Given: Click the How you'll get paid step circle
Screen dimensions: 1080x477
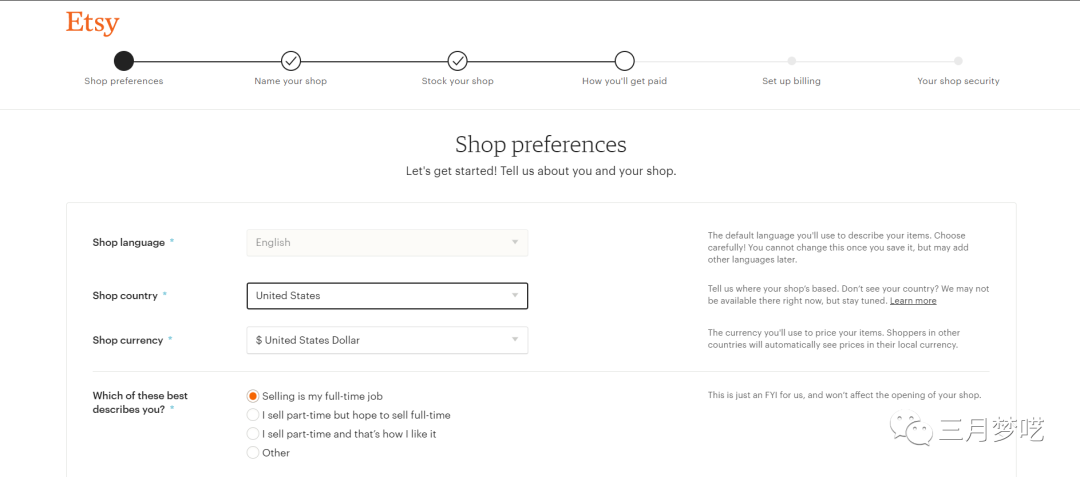Looking at the screenshot, I should (x=624, y=61).
